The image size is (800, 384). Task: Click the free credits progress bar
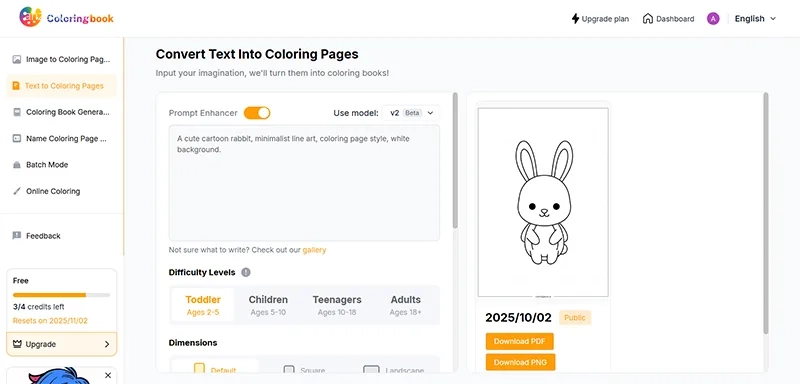click(x=62, y=295)
